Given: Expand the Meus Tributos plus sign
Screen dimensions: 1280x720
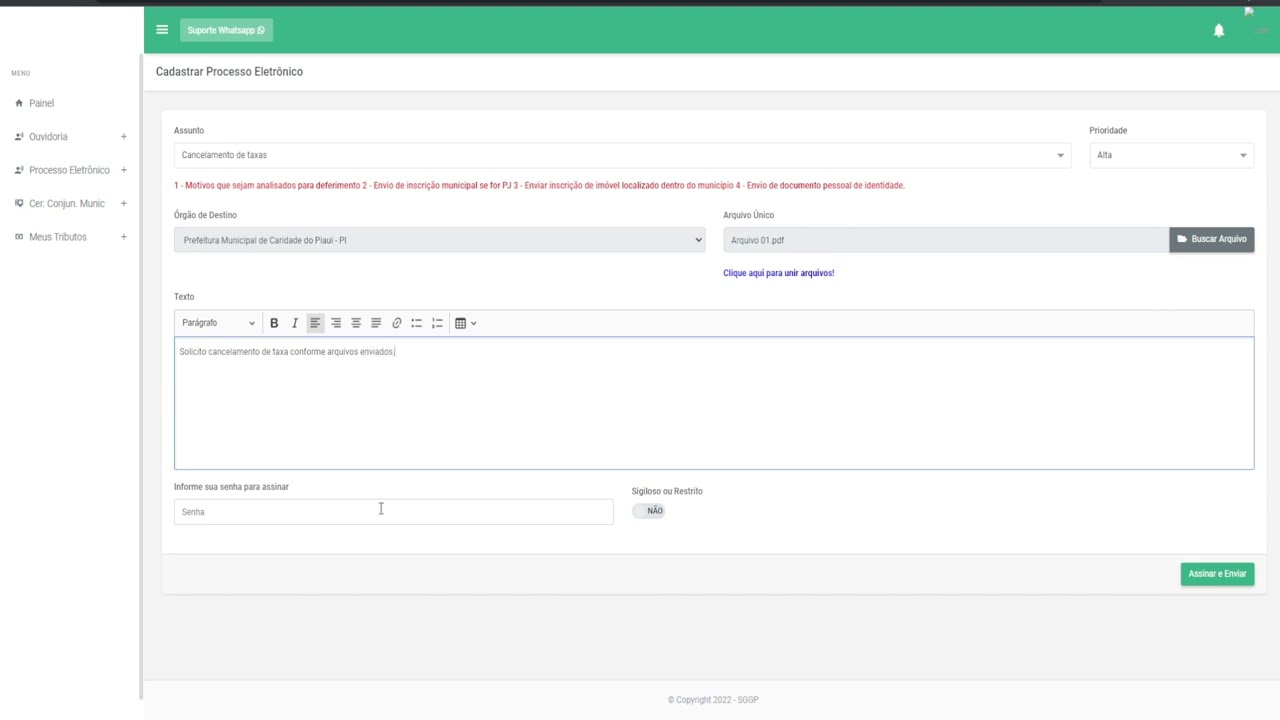Looking at the screenshot, I should pos(124,237).
